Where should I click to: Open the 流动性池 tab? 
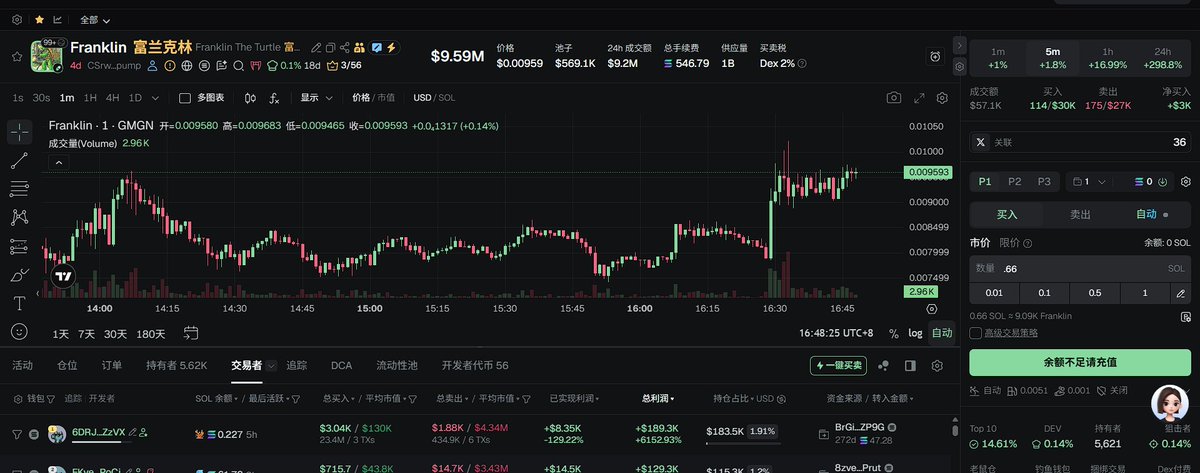pyautogui.click(x=397, y=366)
